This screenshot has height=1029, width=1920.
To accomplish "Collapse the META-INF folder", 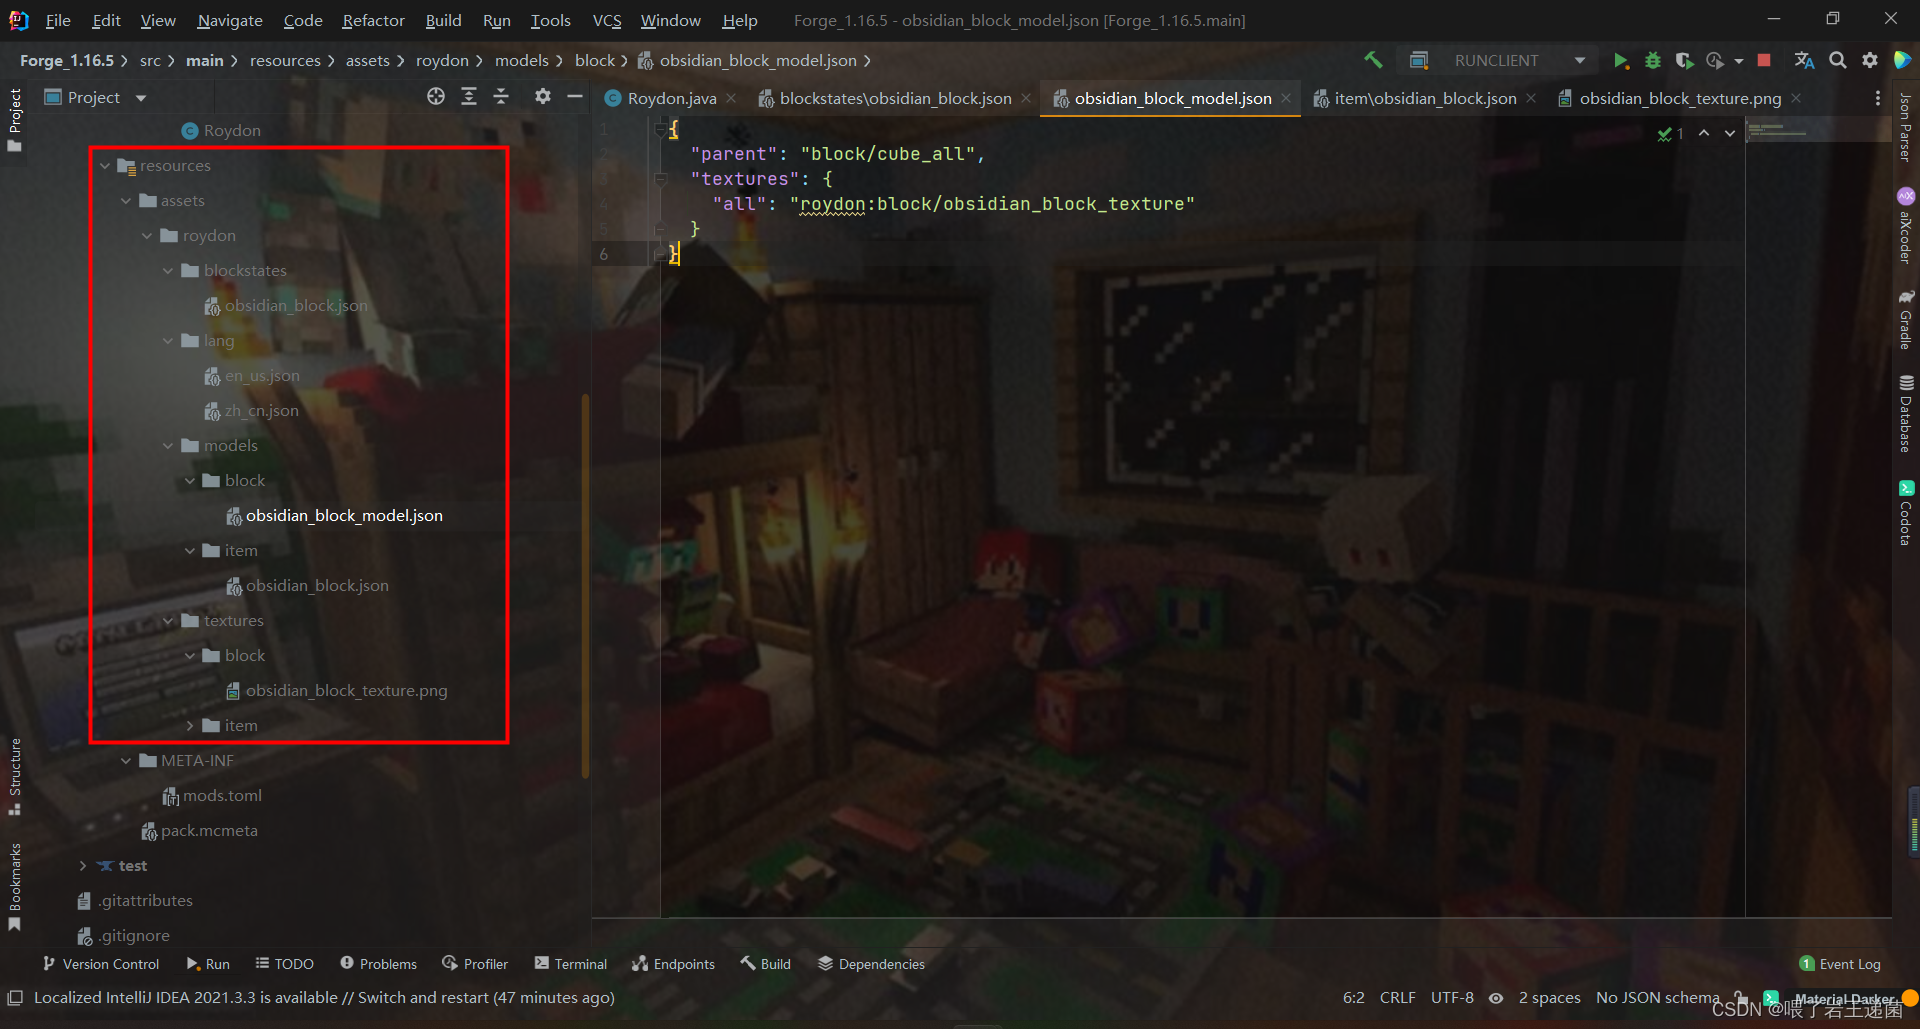I will click(x=126, y=761).
